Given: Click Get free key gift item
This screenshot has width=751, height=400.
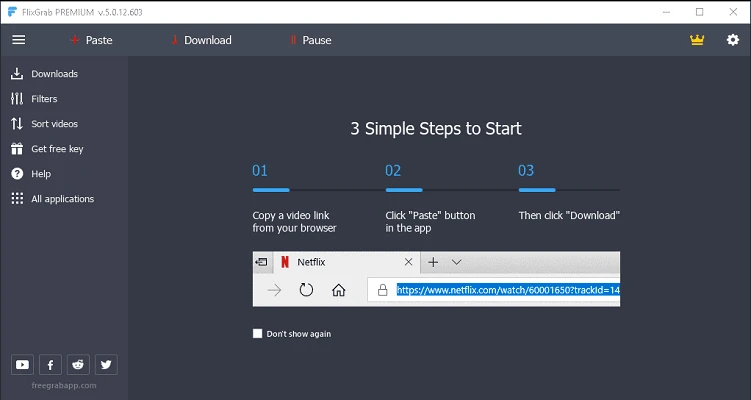Looking at the screenshot, I should point(57,149).
